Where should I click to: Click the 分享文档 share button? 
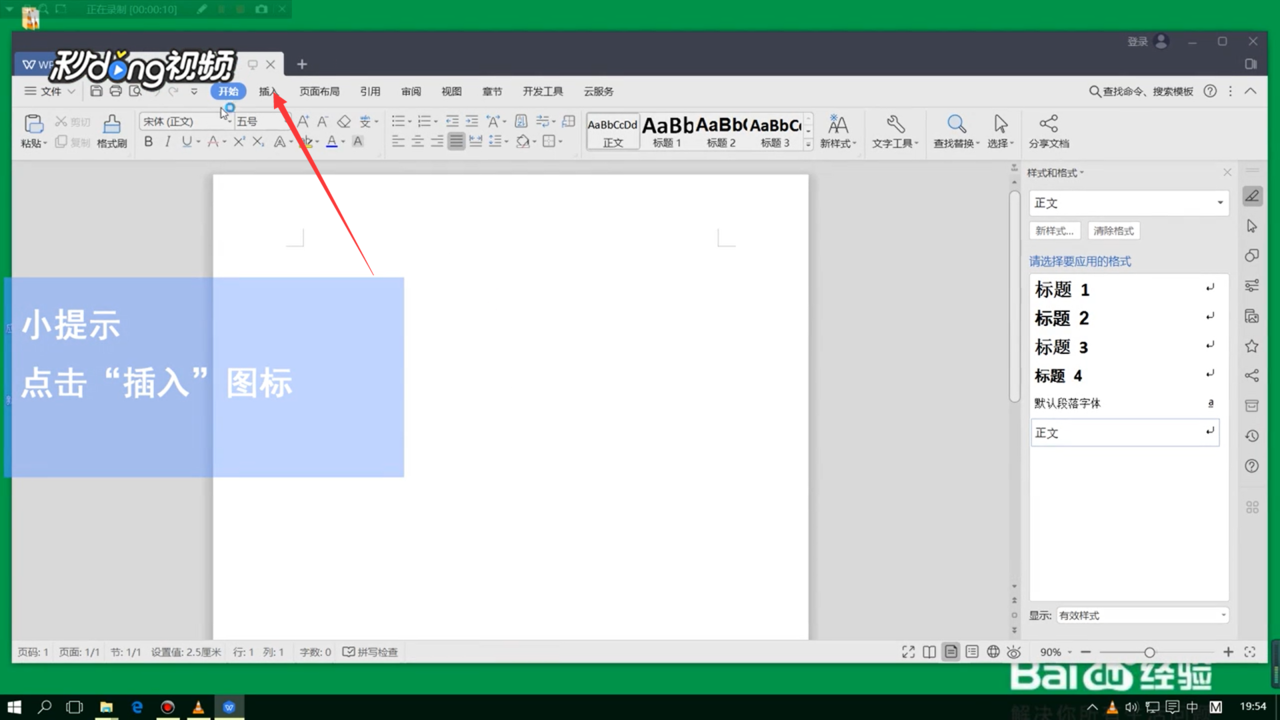coord(1048,131)
